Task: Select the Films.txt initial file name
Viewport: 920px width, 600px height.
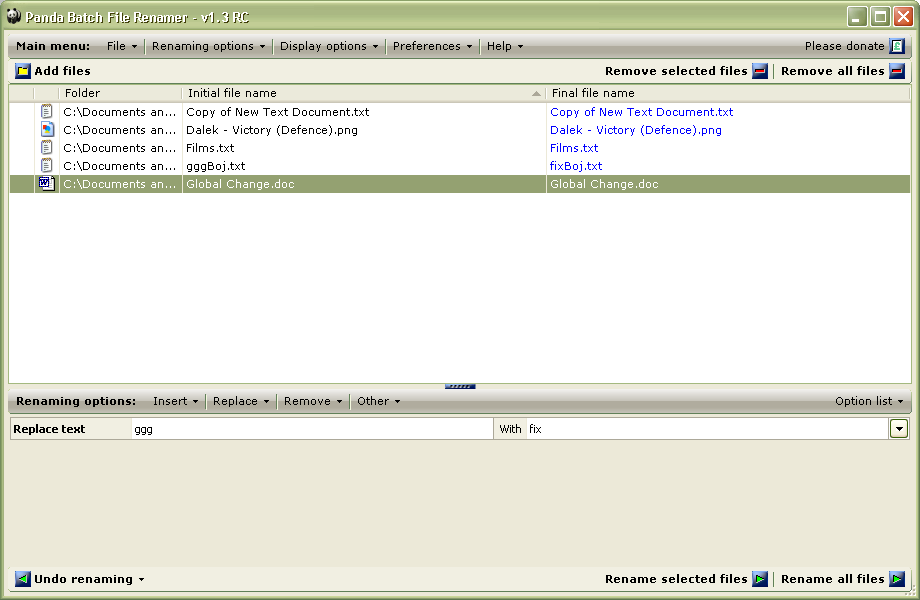Action: click(x=210, y=148)
